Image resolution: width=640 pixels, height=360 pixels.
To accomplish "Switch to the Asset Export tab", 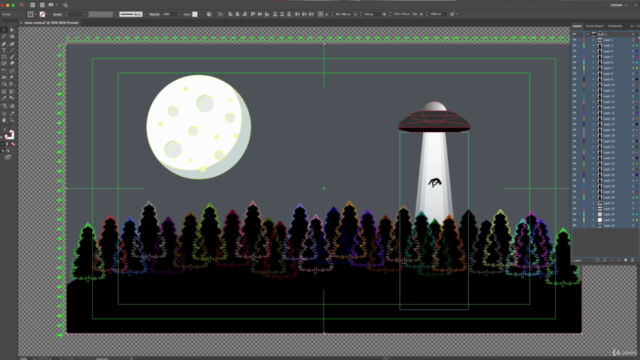I will point(595,26).
